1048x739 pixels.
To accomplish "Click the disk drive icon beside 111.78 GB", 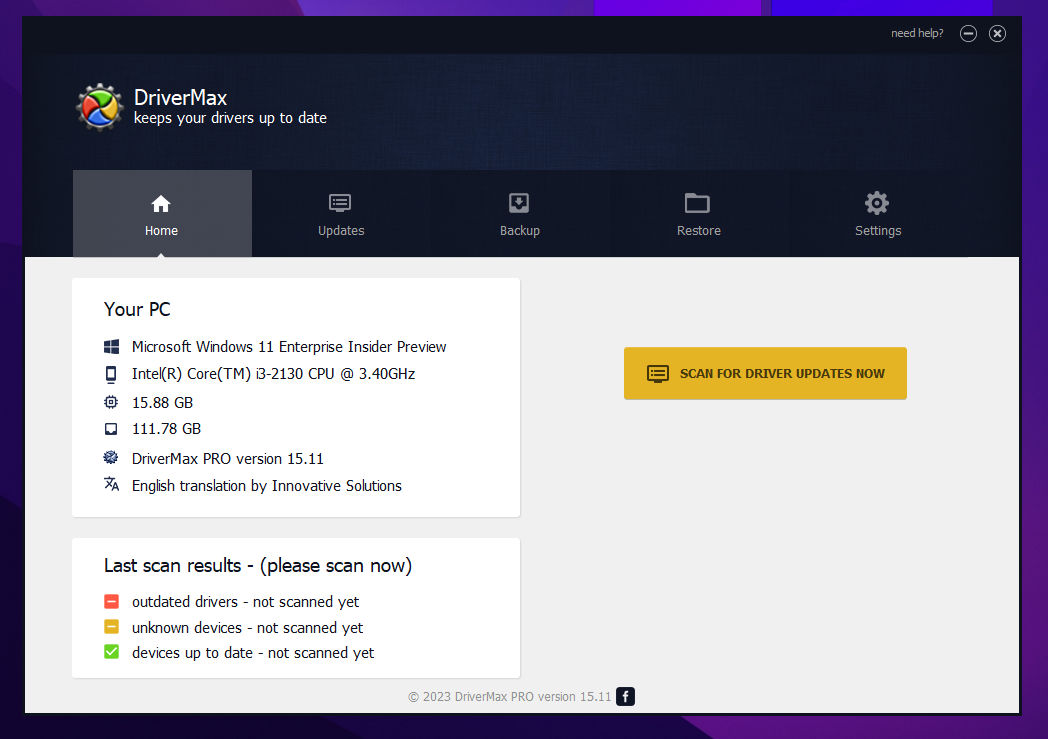I will pyautogui.click(x=111, y=429).
